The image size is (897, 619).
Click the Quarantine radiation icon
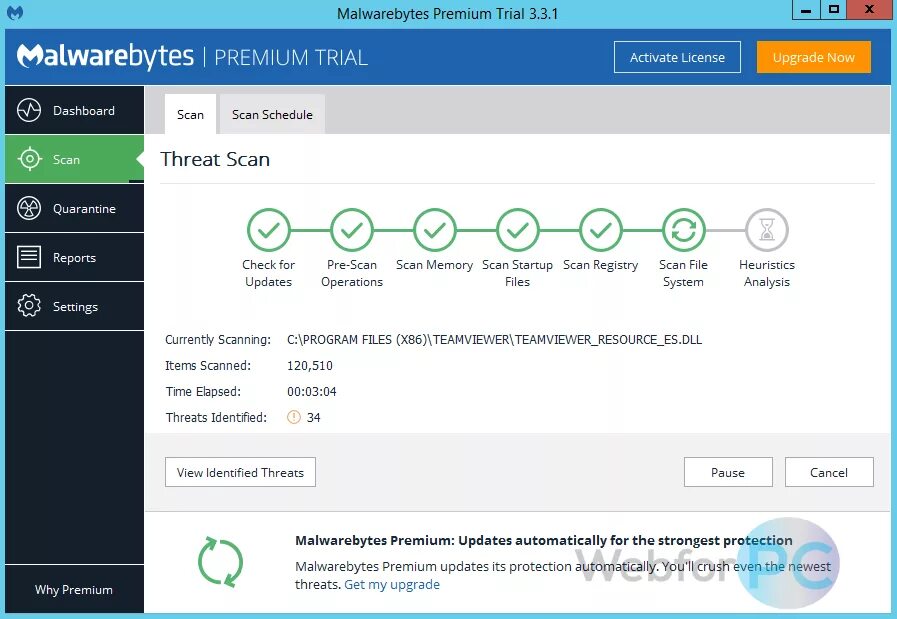click(x=29, y=208)
